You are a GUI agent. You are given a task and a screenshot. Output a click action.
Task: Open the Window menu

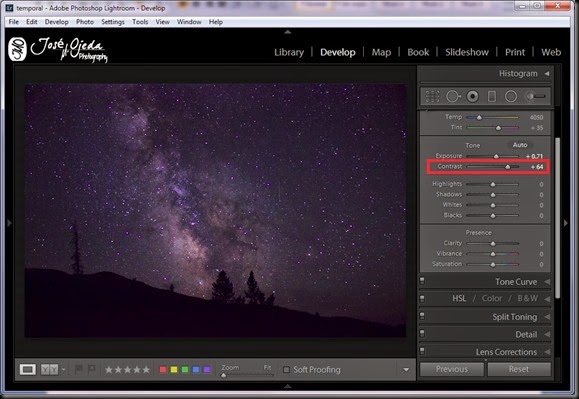click(189, 22)
